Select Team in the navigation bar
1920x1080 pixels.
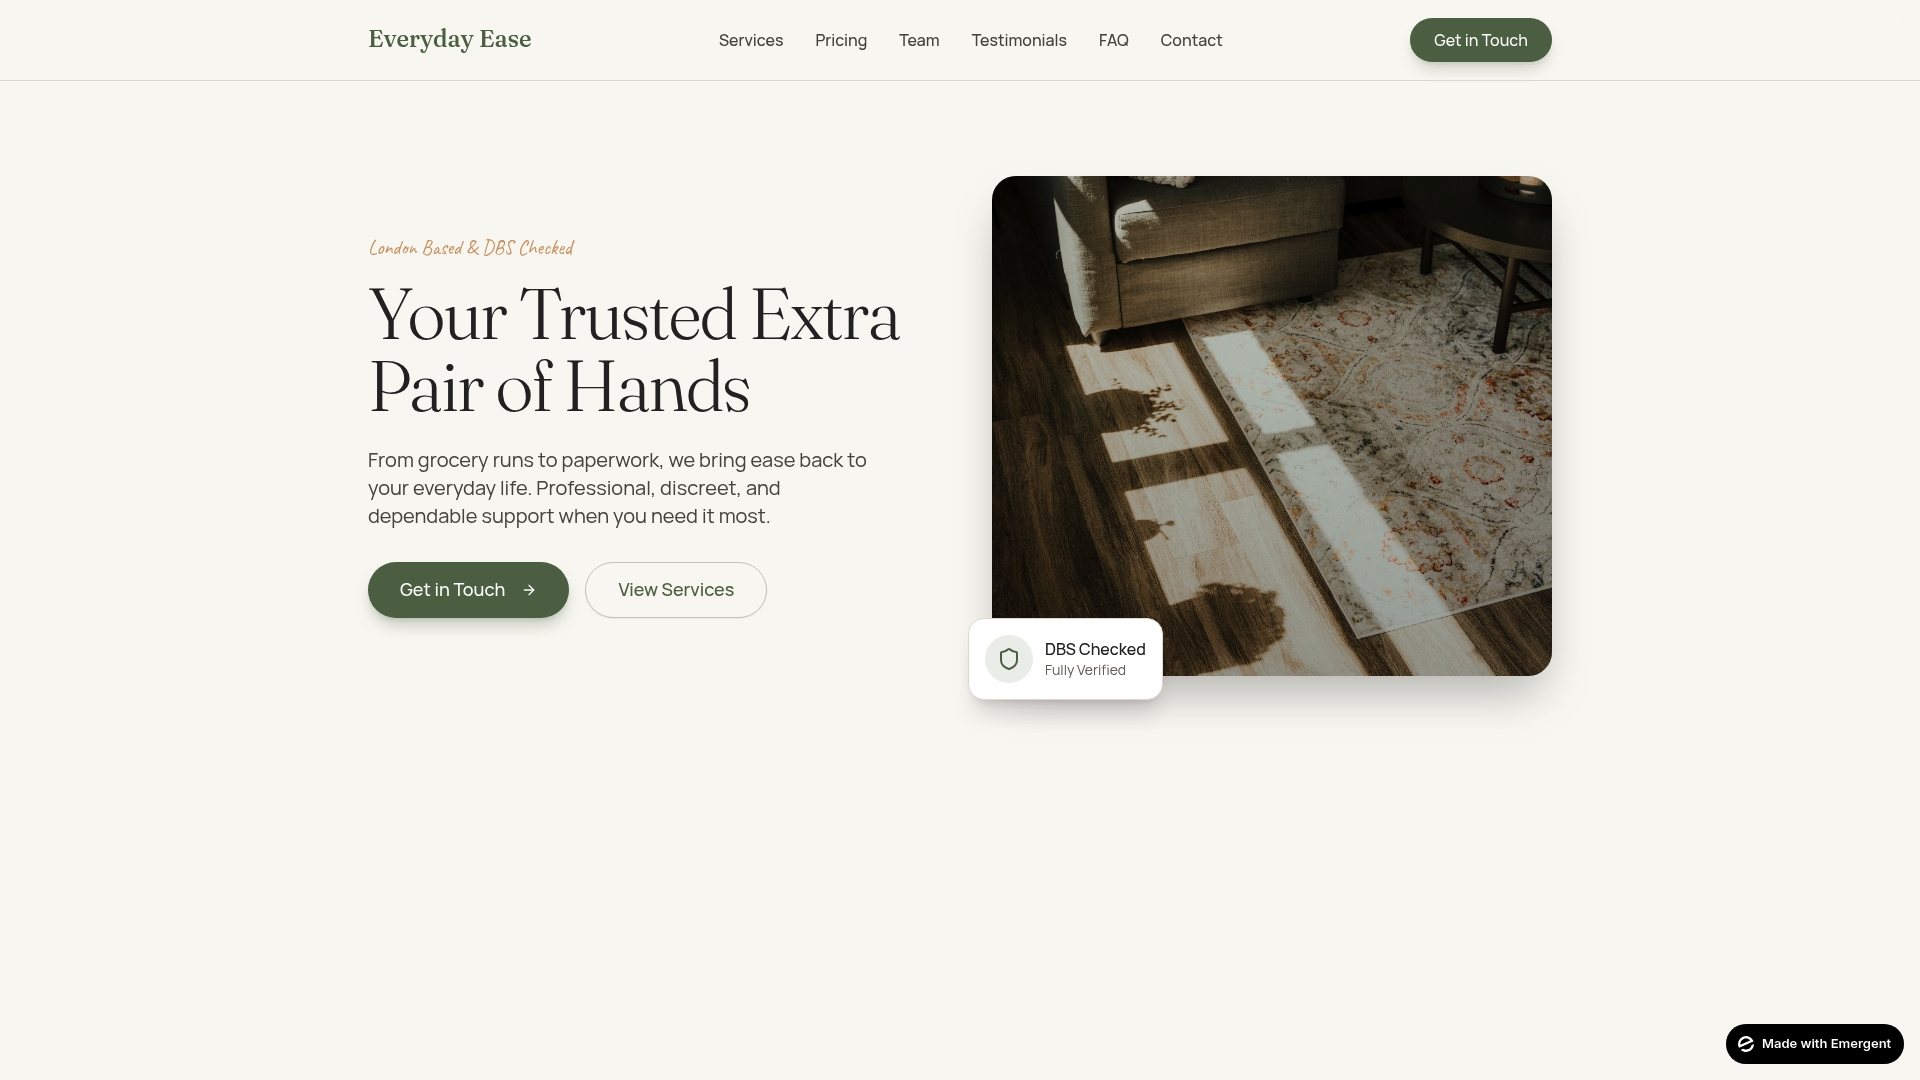[919, 40]
